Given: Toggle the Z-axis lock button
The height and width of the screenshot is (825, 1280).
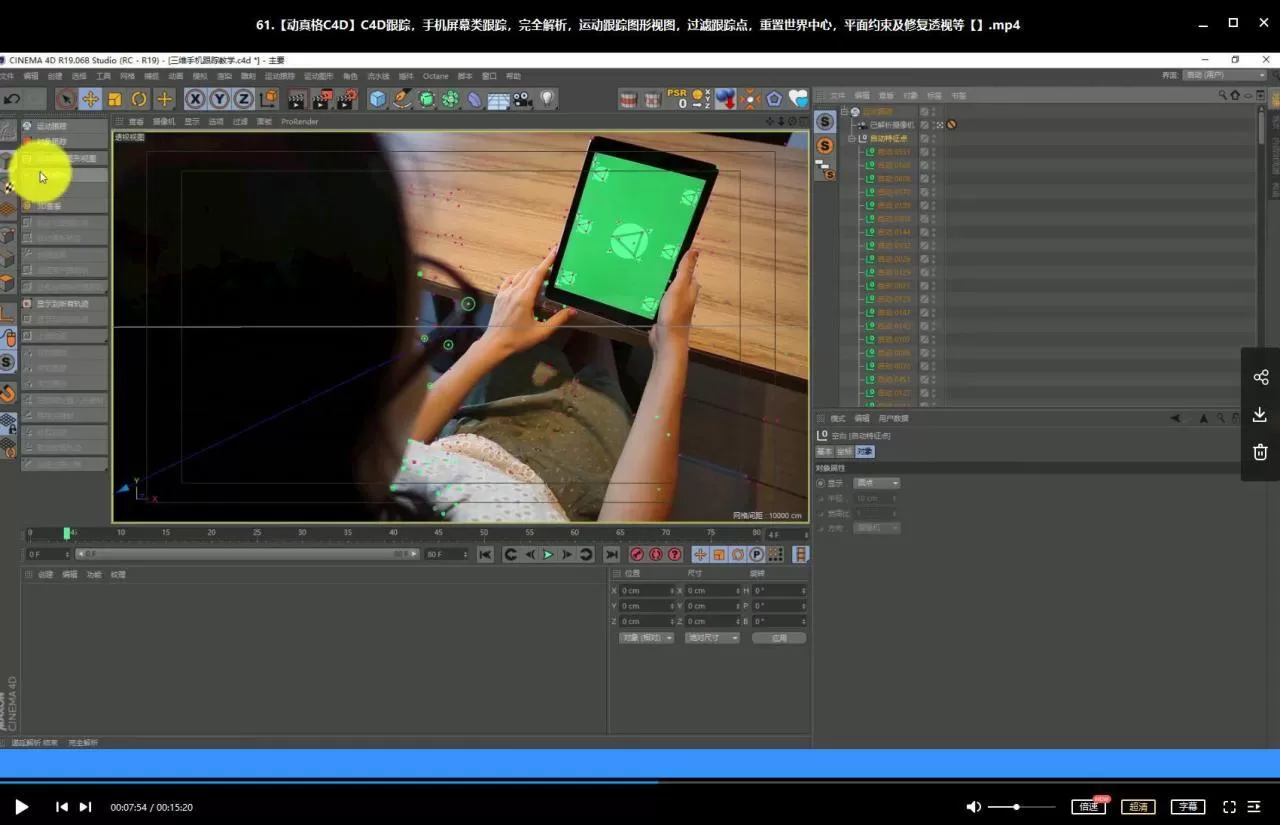Looking at the screenshot, I should coord(243,98).
